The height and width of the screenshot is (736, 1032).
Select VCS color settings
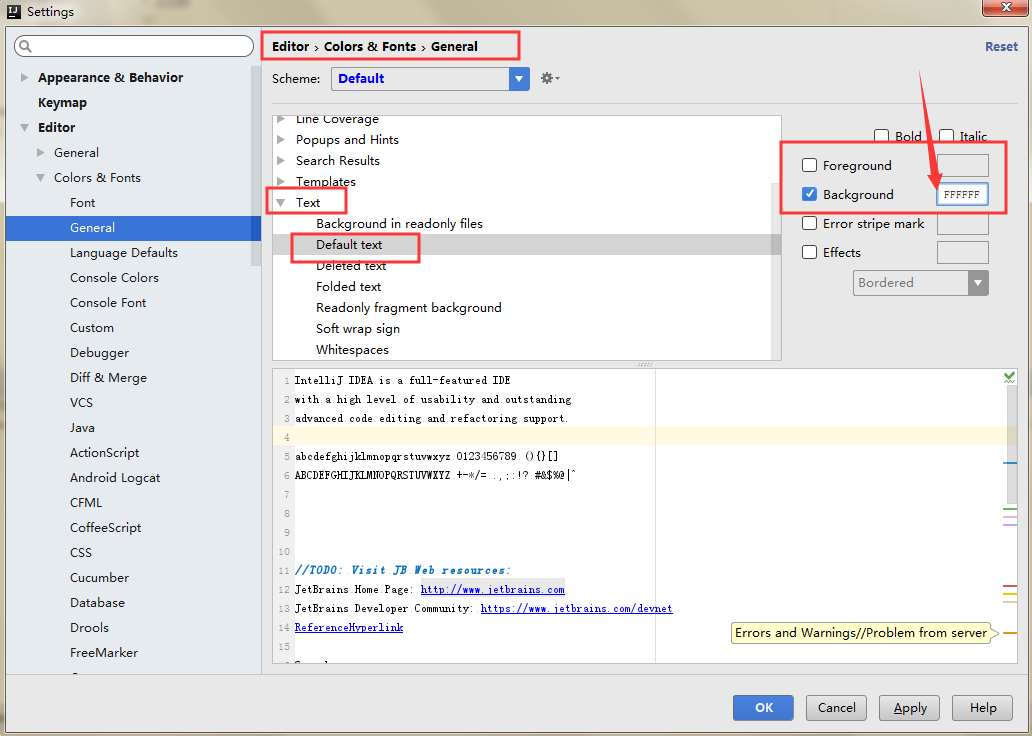(x=82, y=402)
